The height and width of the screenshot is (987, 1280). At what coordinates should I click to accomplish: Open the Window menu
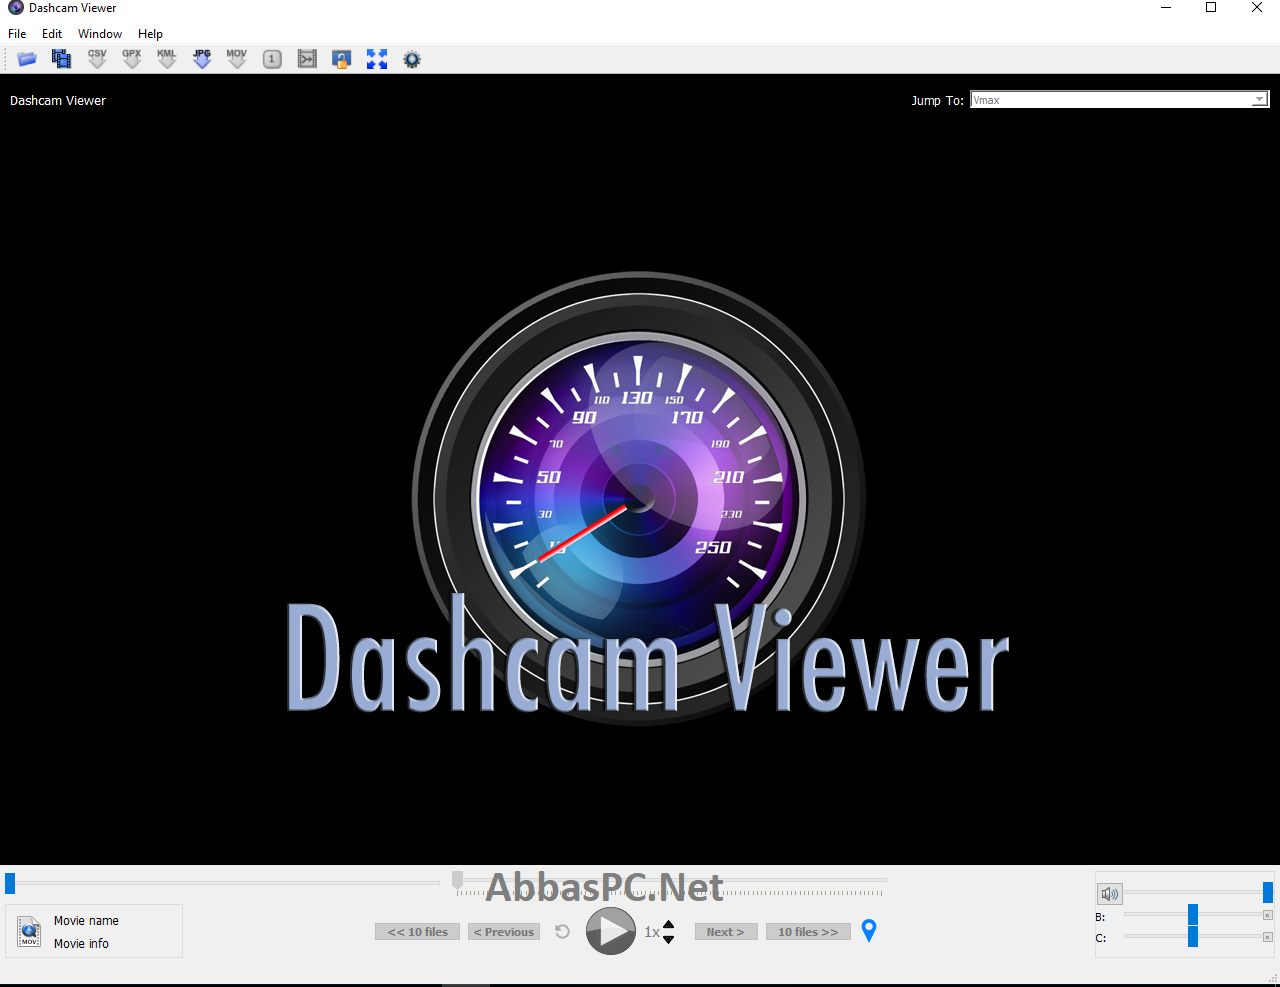click(x=100, y=33)
